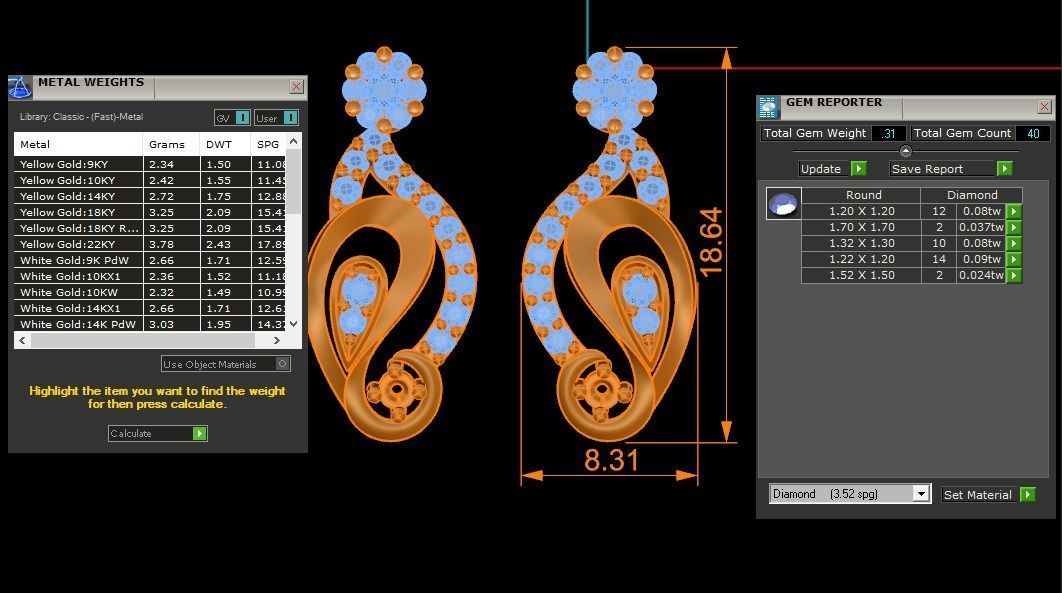This screenshot has height=593, width=1062.
Task: Select the Yellow Gold:18KY R... row
Action: tap(150, 228)
